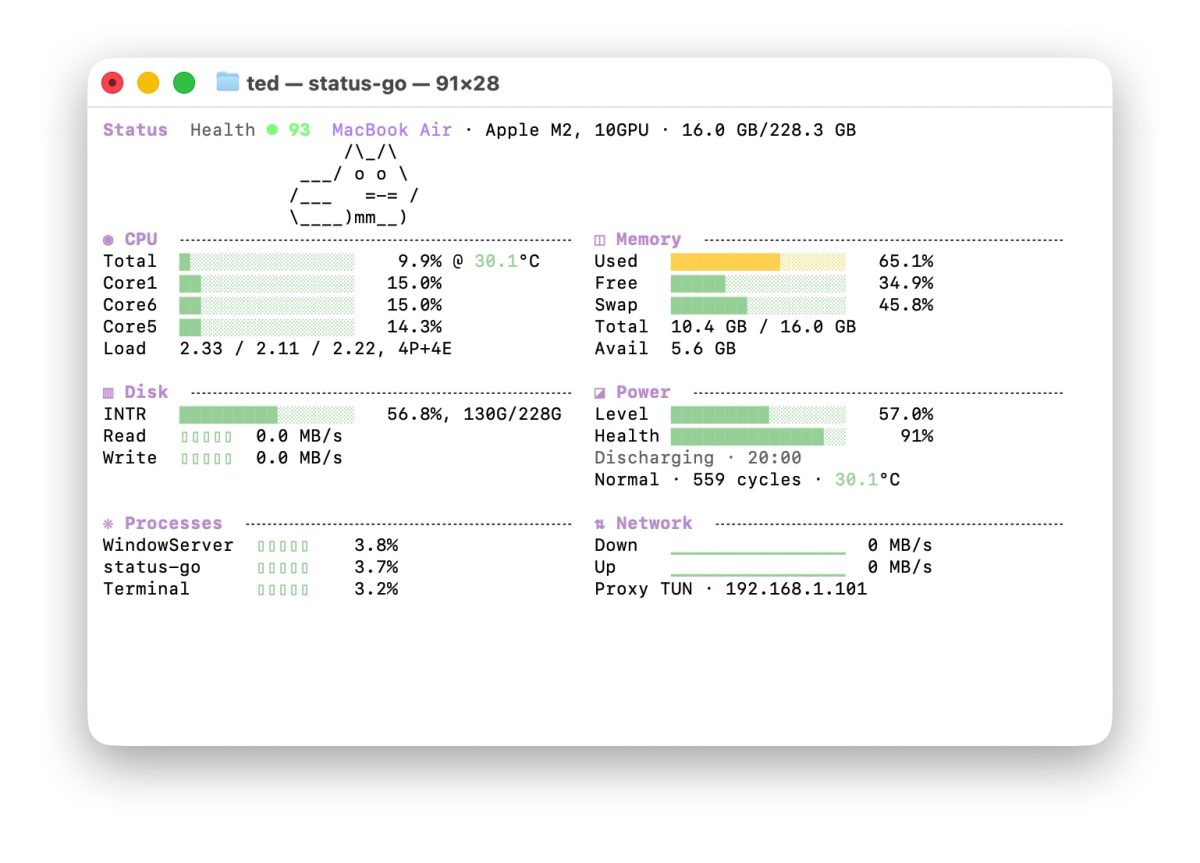Click the memory free value '34.9%'

[x=906, y=283]
